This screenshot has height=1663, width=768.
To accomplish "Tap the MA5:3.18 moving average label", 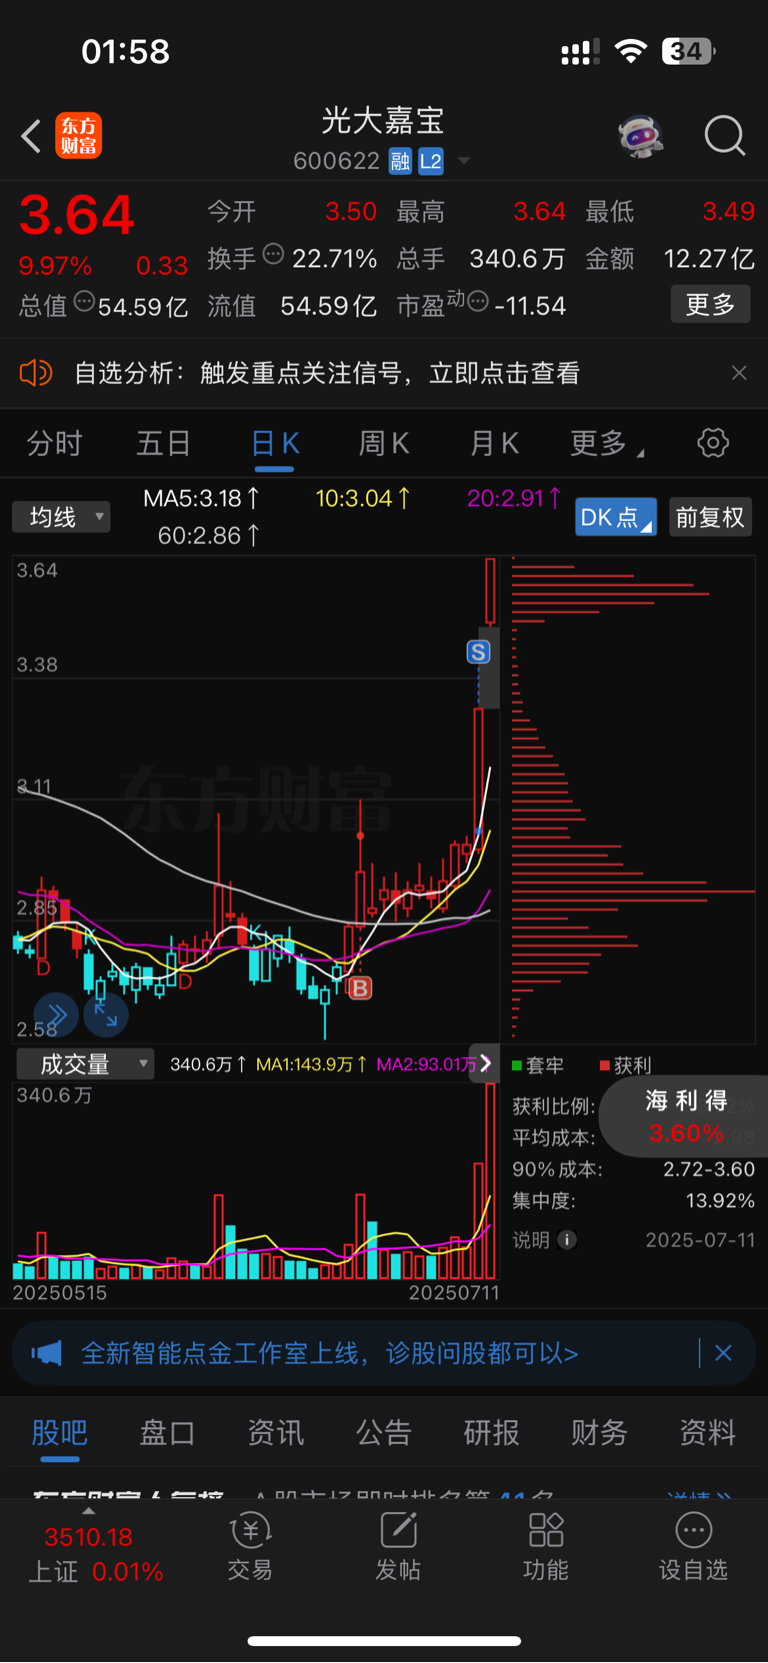I will tap(201, 498).
